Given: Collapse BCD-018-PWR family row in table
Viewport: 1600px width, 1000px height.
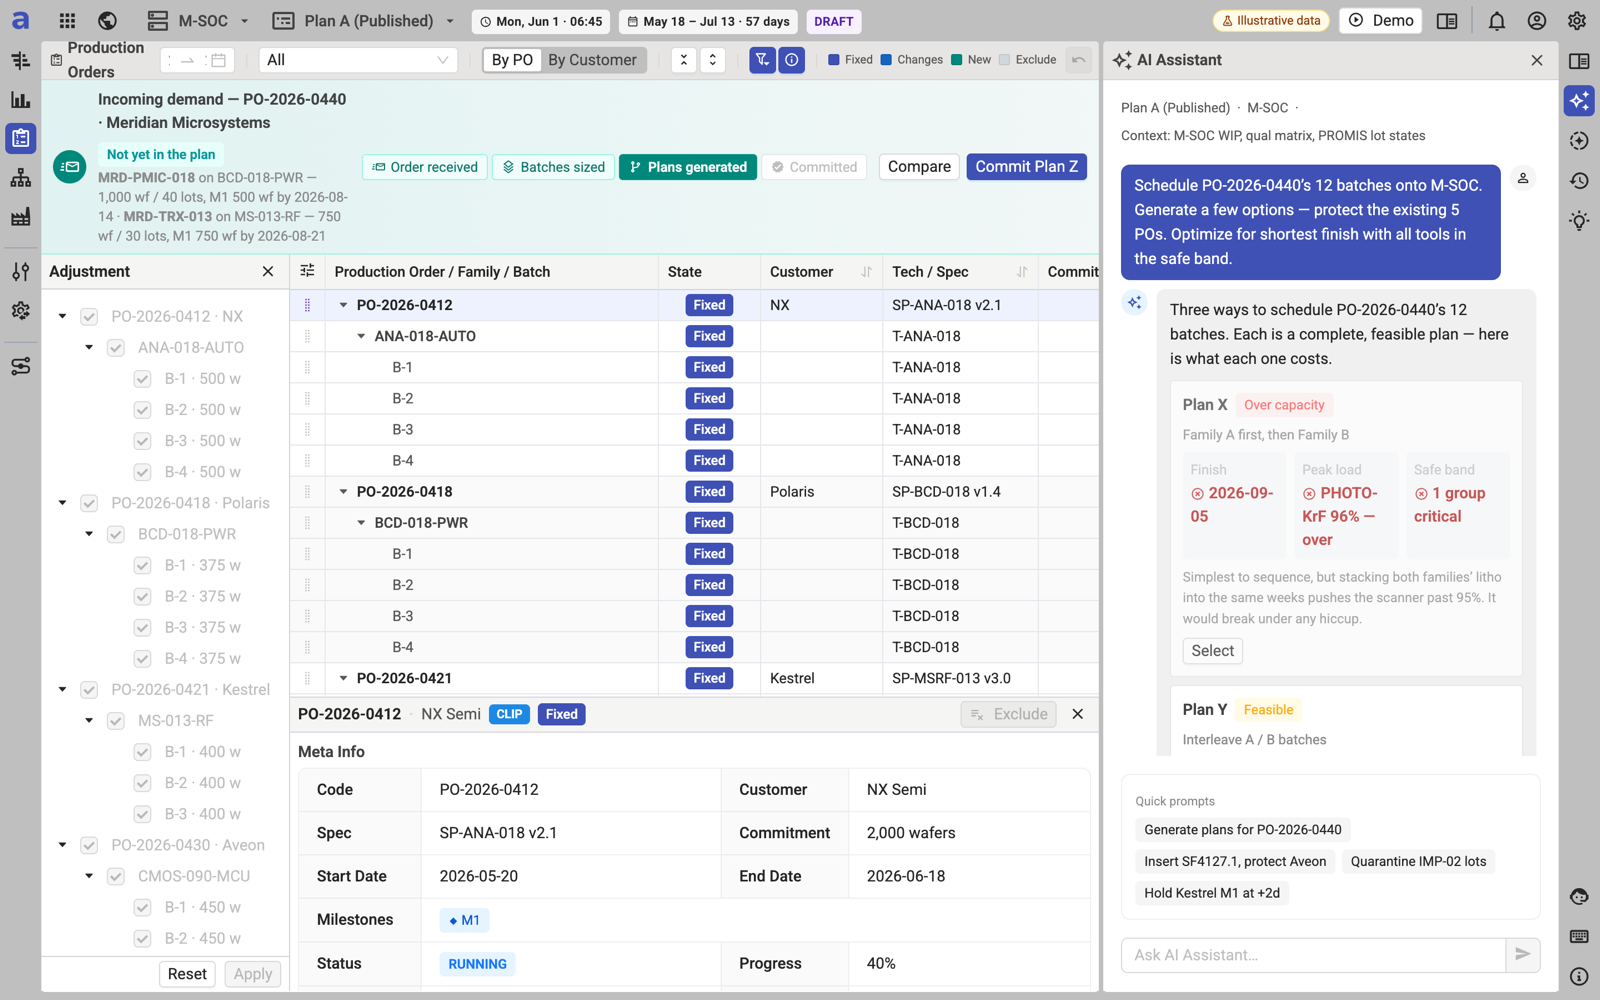Looking at the screenshot, I should tap(361, 522).
